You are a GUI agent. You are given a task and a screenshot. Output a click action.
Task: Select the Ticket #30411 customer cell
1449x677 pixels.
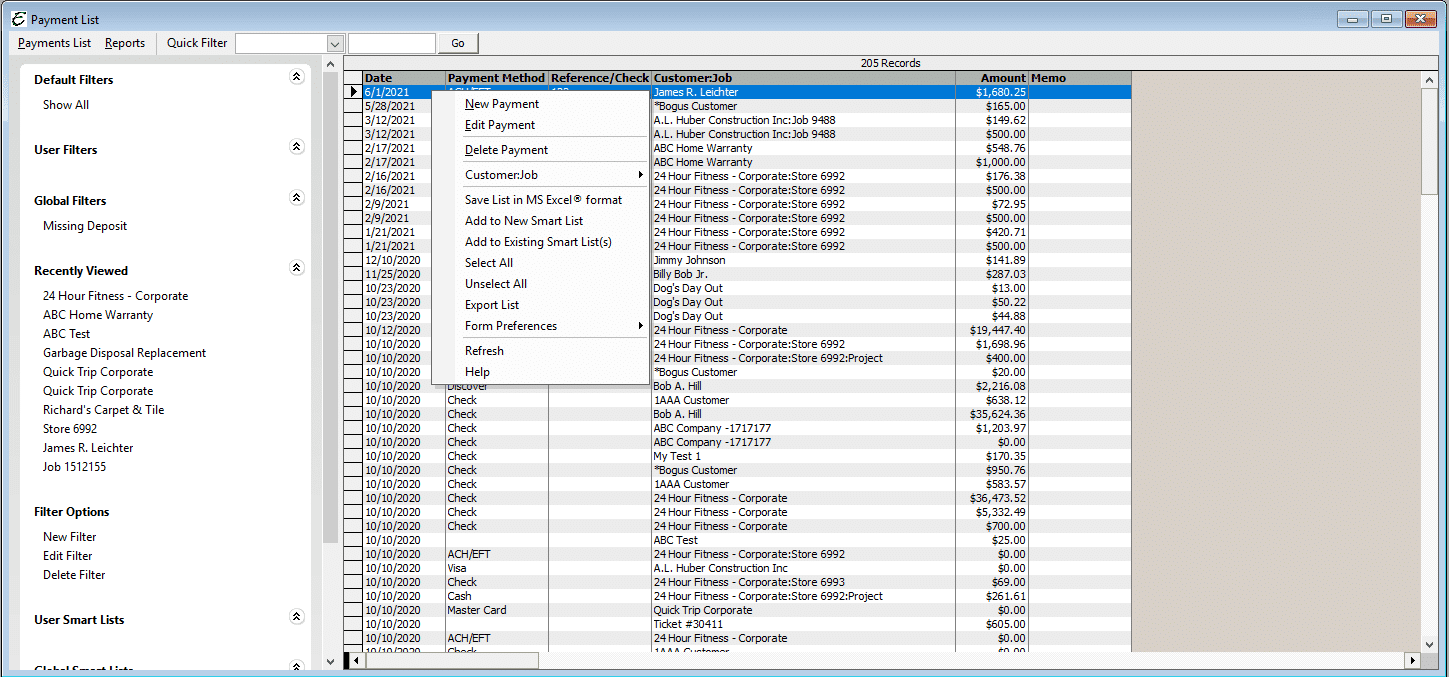(x=803, y=624)
